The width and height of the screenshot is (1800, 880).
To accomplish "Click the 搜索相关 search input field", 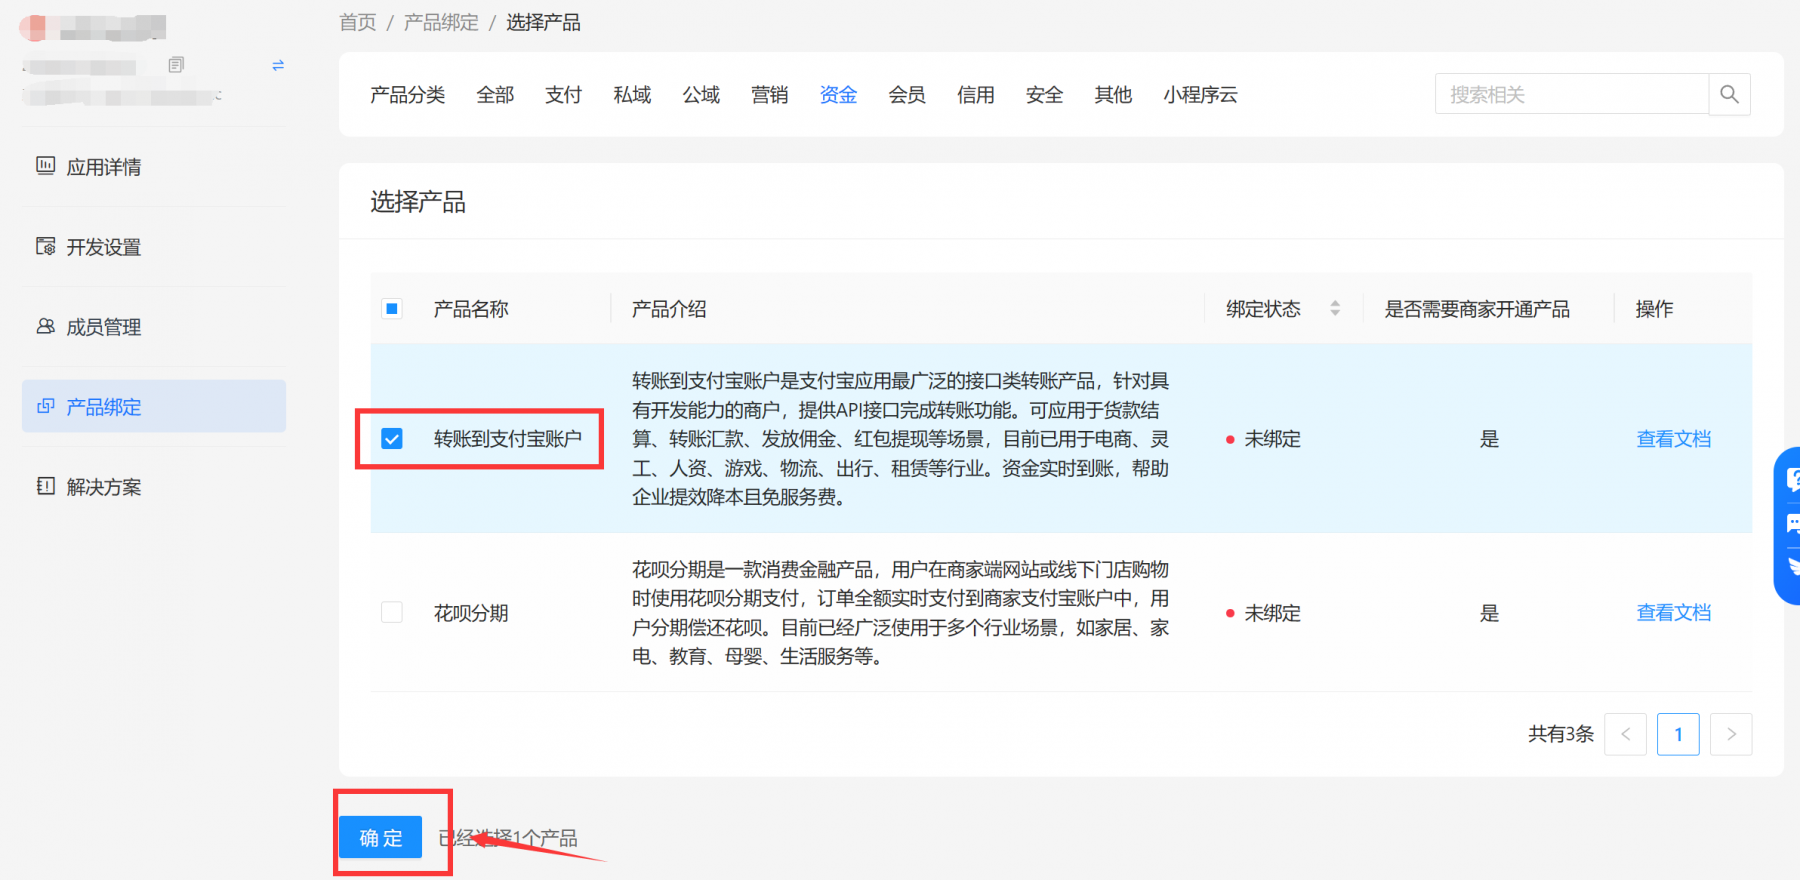I will [x=1572, y=94].
